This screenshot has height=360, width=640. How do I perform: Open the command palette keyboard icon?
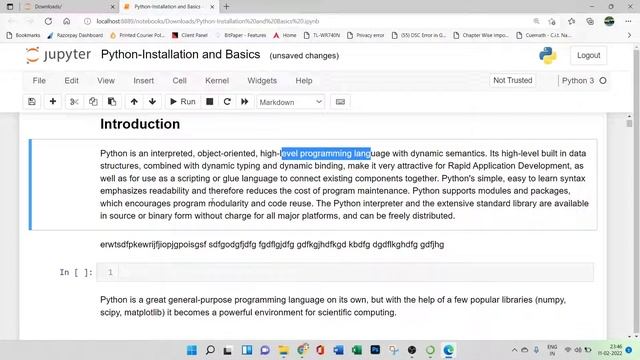pos(340,102)
